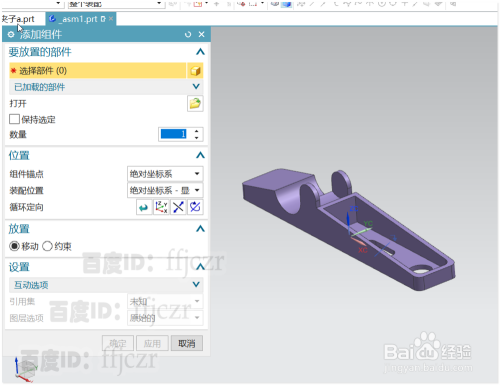Image resolution: width=500 pixels, height=385 pixels.
Task: Click the view triad in bottom-left corner
Action: pyautogui.click(x=25, y=369)
